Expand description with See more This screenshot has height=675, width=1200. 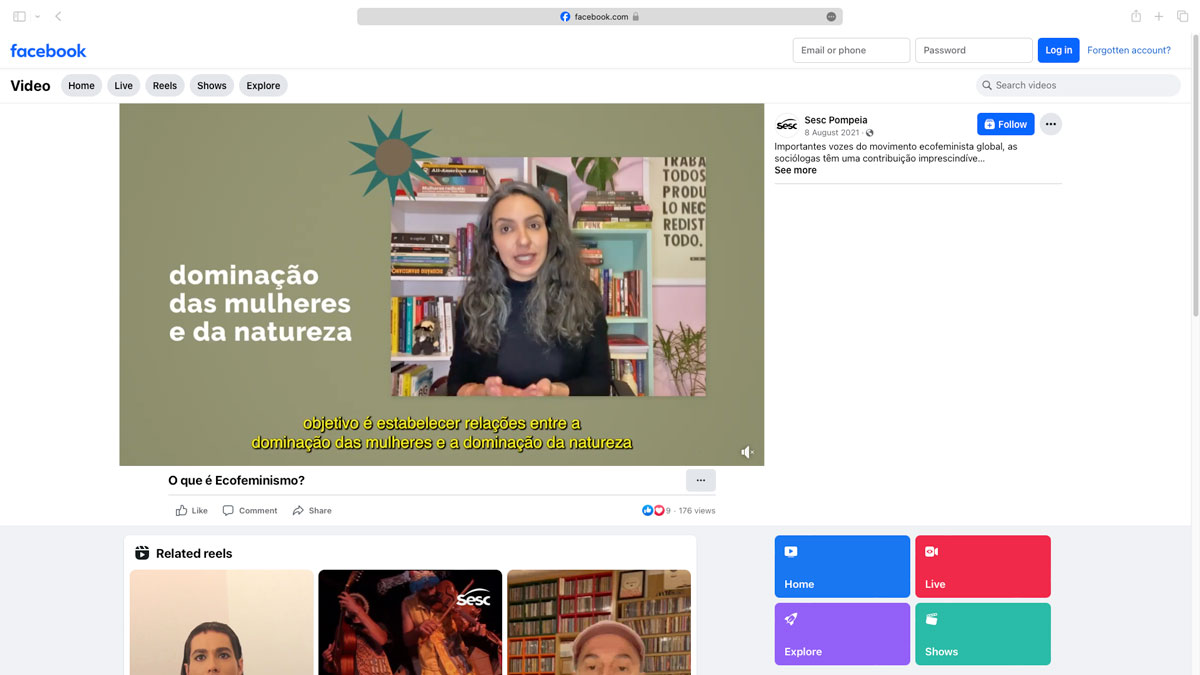(x=795, y=171)
